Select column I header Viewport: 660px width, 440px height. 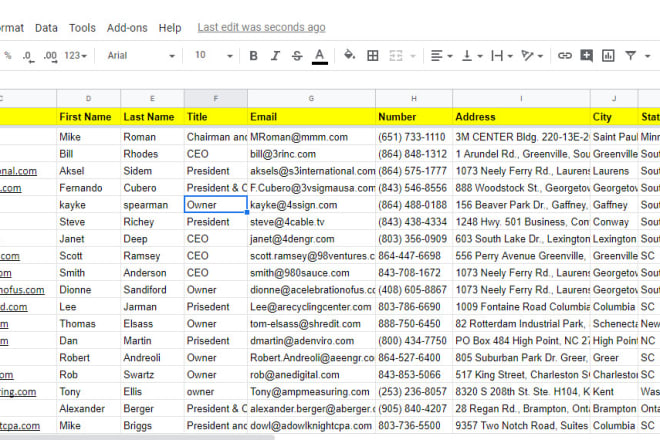coord(521,99)
